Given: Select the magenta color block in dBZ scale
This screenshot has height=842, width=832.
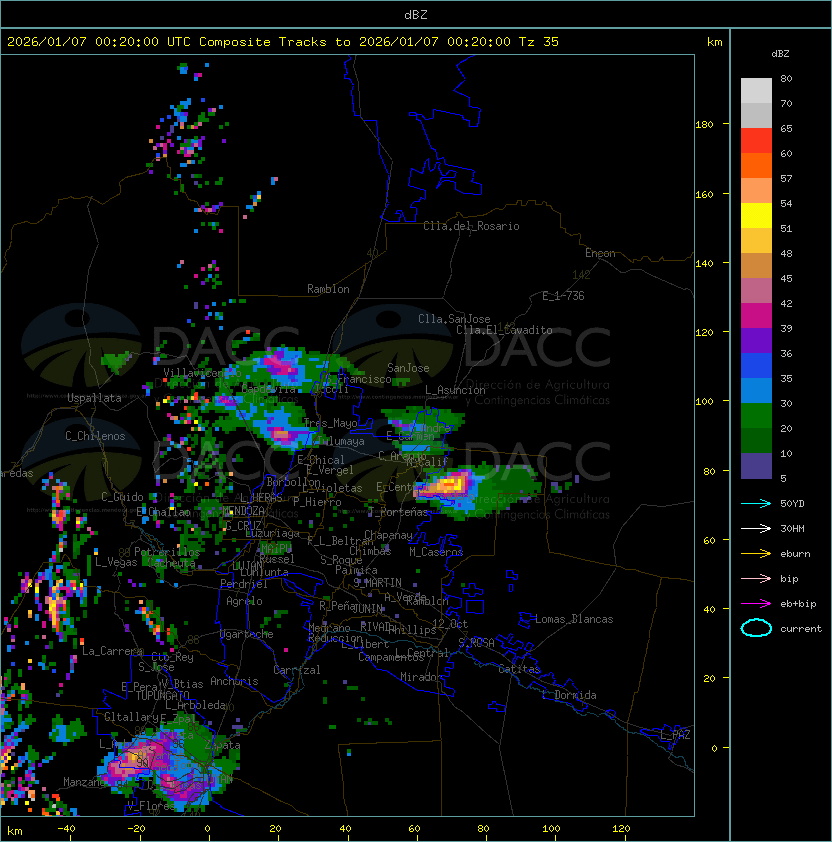Looking at the screenshot, I should pos(756,316).
